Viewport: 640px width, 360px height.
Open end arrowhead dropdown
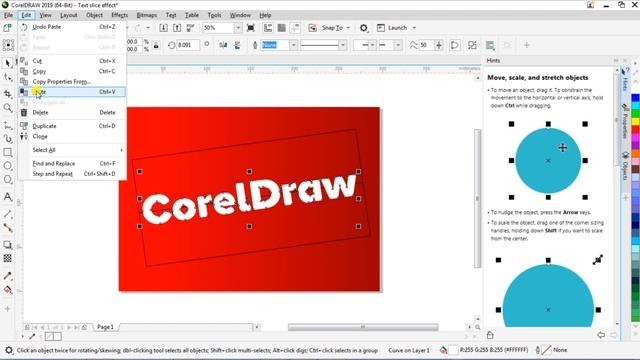tap(398, 45)
